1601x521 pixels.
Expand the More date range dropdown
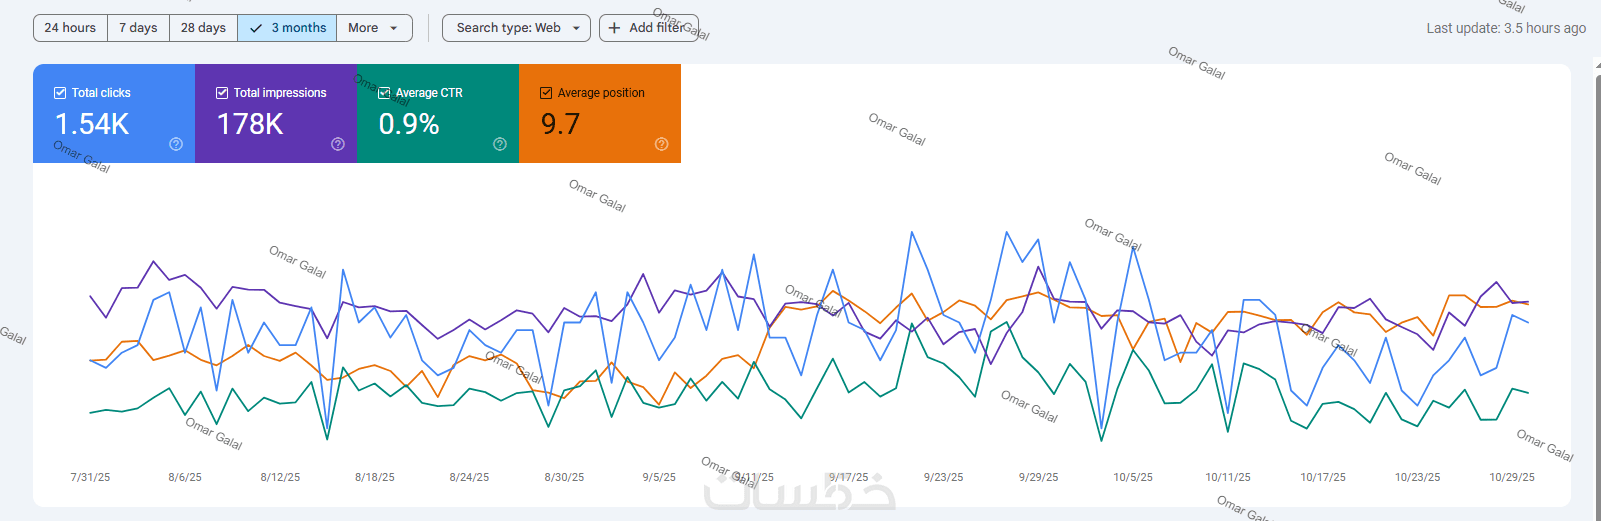pyautogui.click(x=374, y=28)
